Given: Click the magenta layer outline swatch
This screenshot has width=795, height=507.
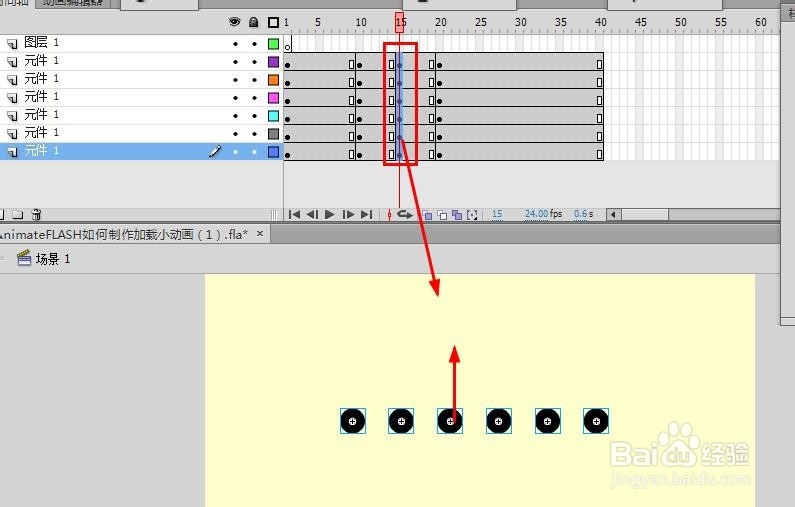Looking at the screenshot, I should (x=273, y=98).
